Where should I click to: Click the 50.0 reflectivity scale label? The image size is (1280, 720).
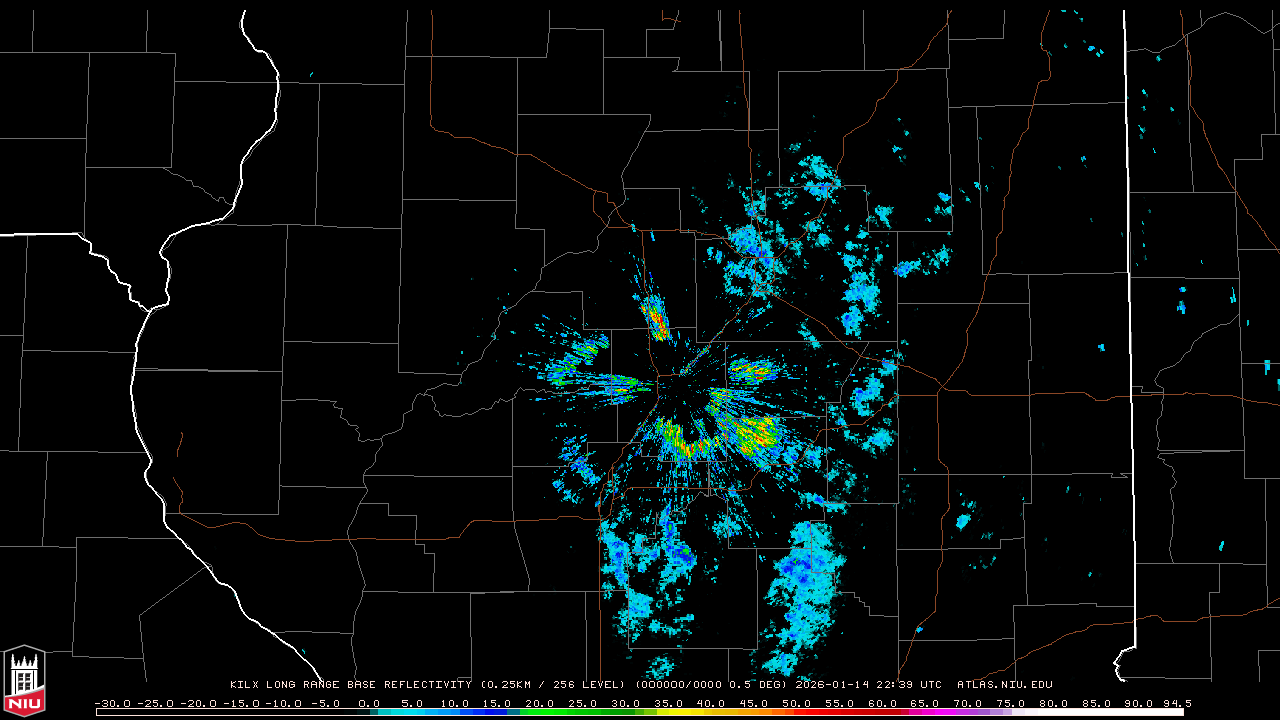pyautogui.click(x=799, y=703)
